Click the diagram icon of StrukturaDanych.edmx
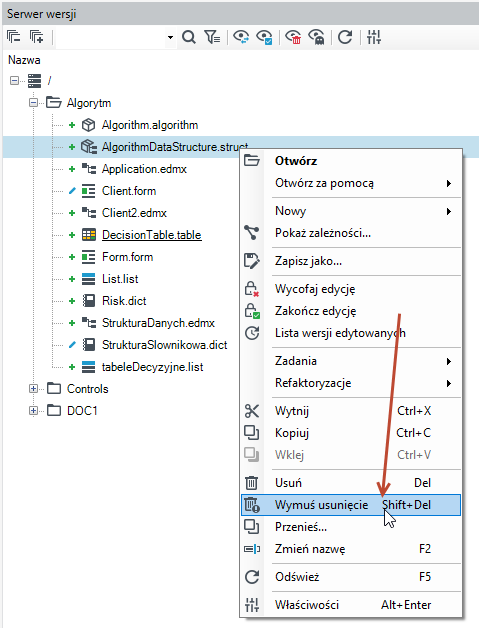Image resolution: width=479 pixels, height=628 pixels. click(x=89, y=323)
